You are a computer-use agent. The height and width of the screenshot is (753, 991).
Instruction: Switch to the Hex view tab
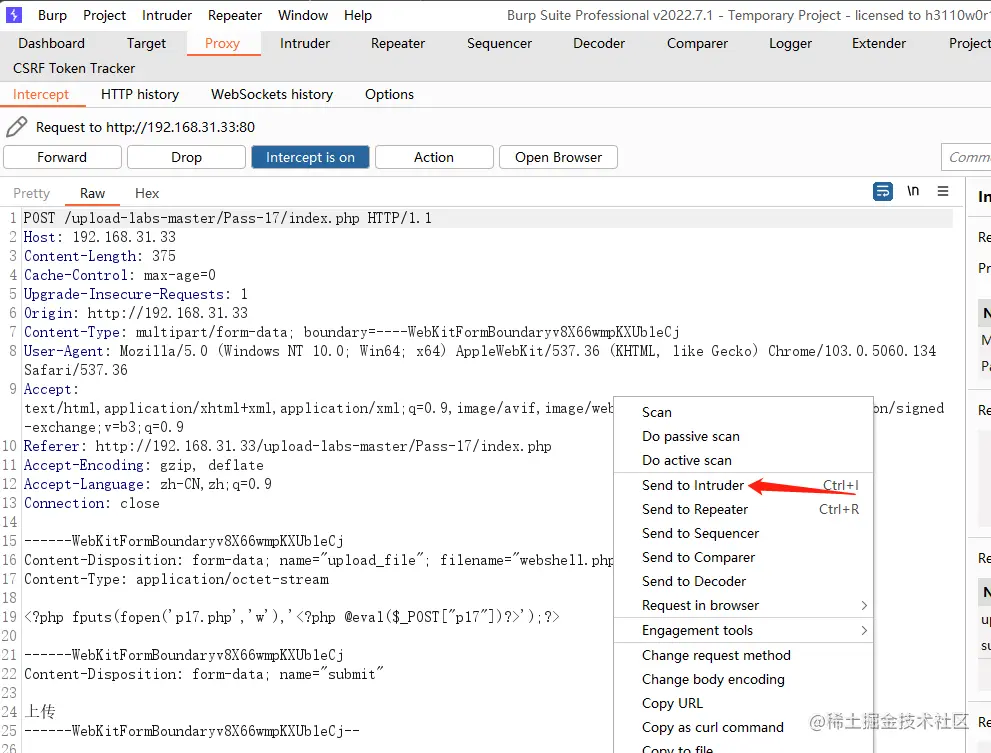click(x=147, y=193)
